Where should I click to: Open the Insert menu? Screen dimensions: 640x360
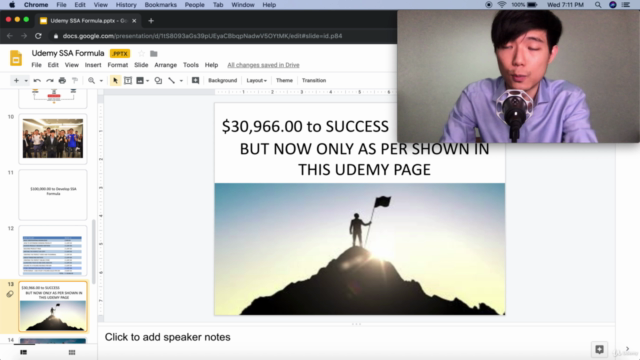click(93, 65)
